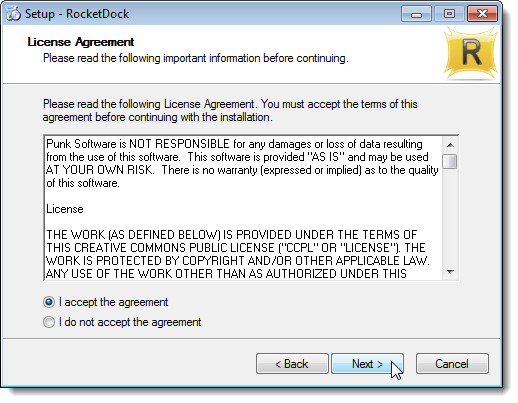
Task: Continue installation with the Next button
Action: coord(367,364)
